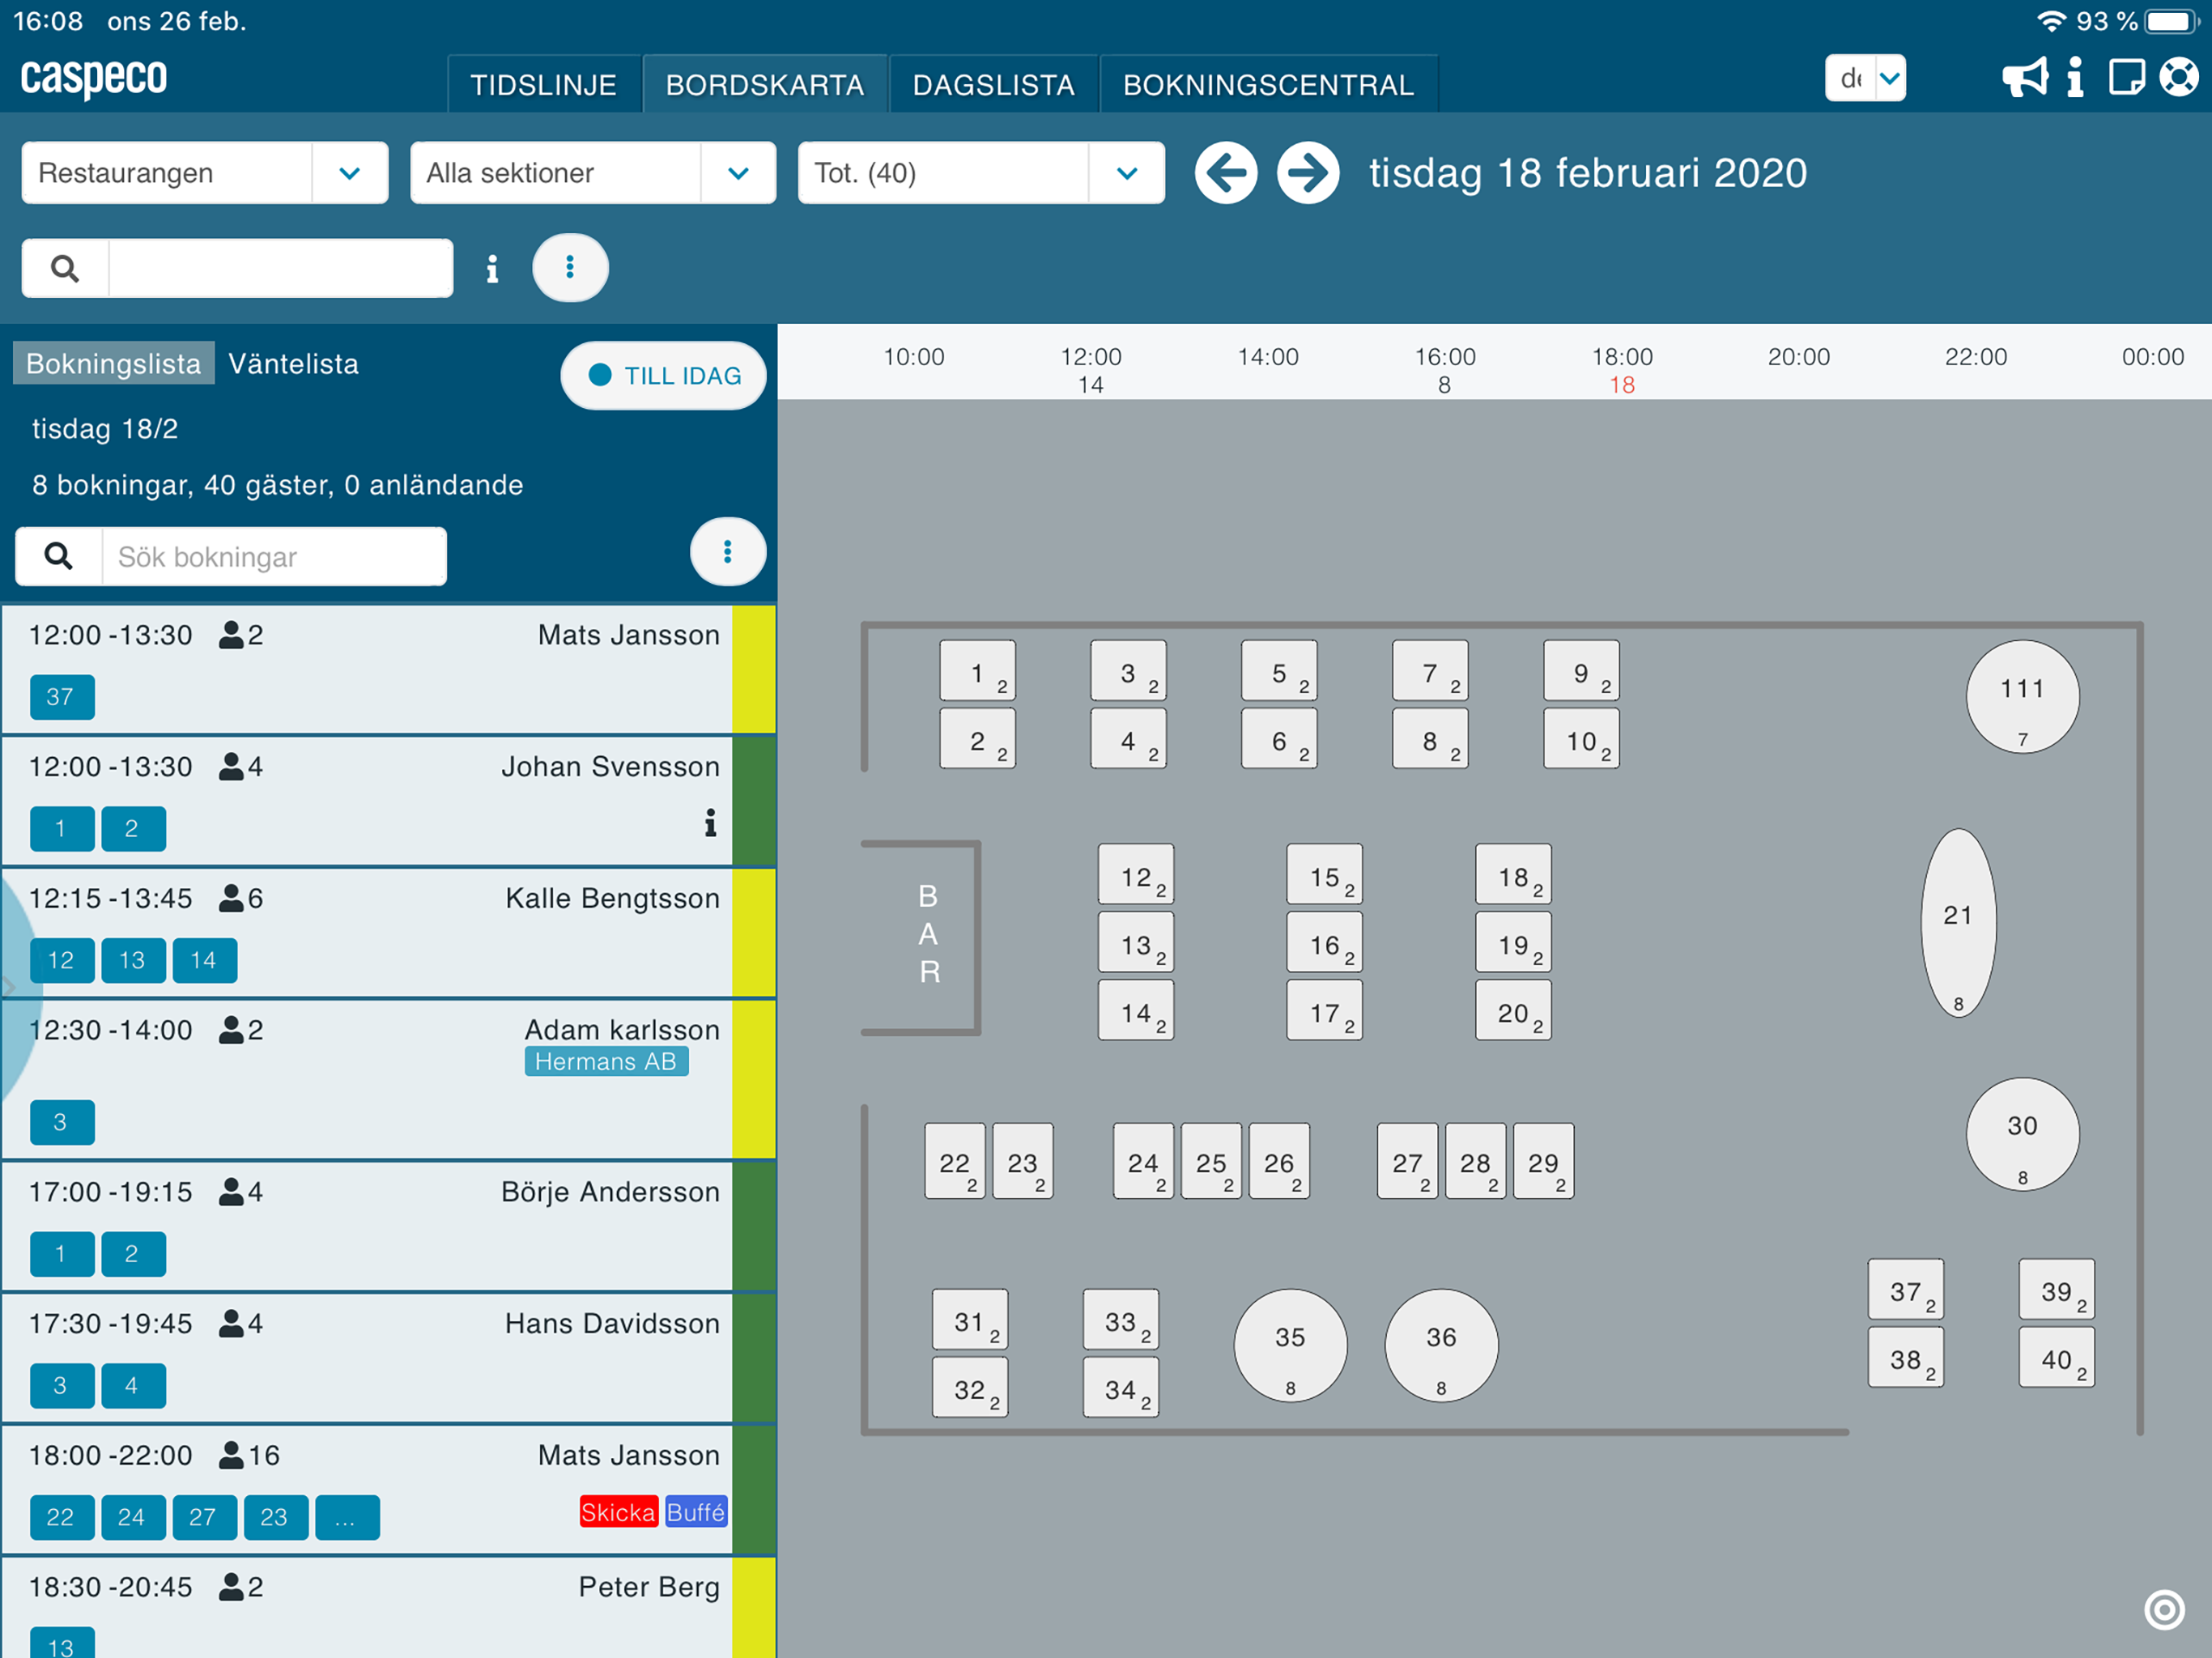Go to next day with right arrow
This screenshot has height=1658, width=2212.
(x=1308, y=173)
